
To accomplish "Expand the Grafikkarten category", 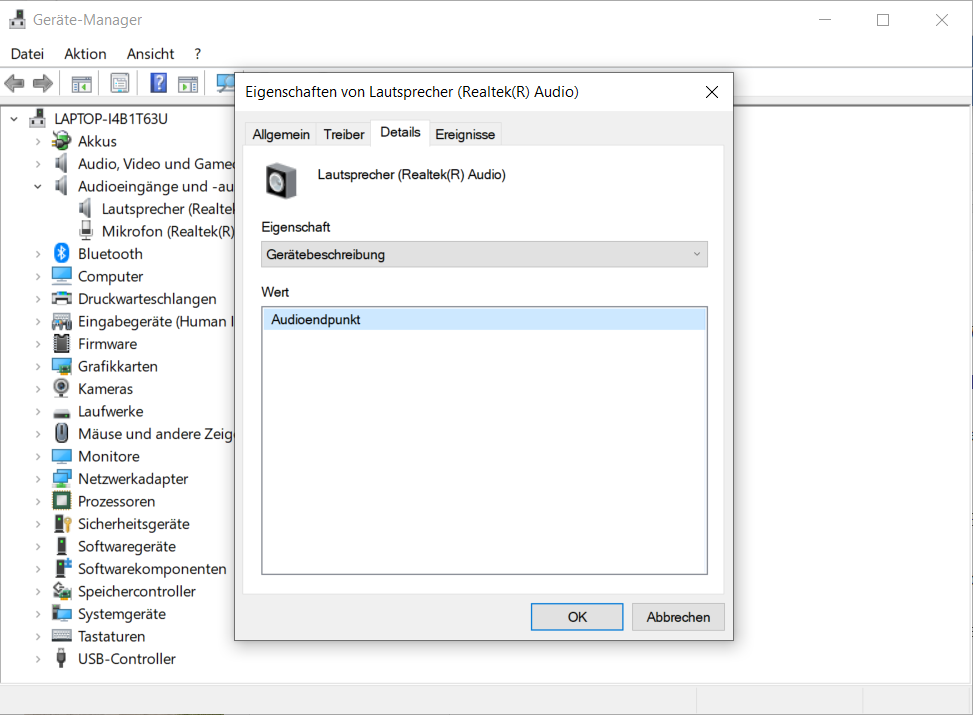I will click(38, 367).
